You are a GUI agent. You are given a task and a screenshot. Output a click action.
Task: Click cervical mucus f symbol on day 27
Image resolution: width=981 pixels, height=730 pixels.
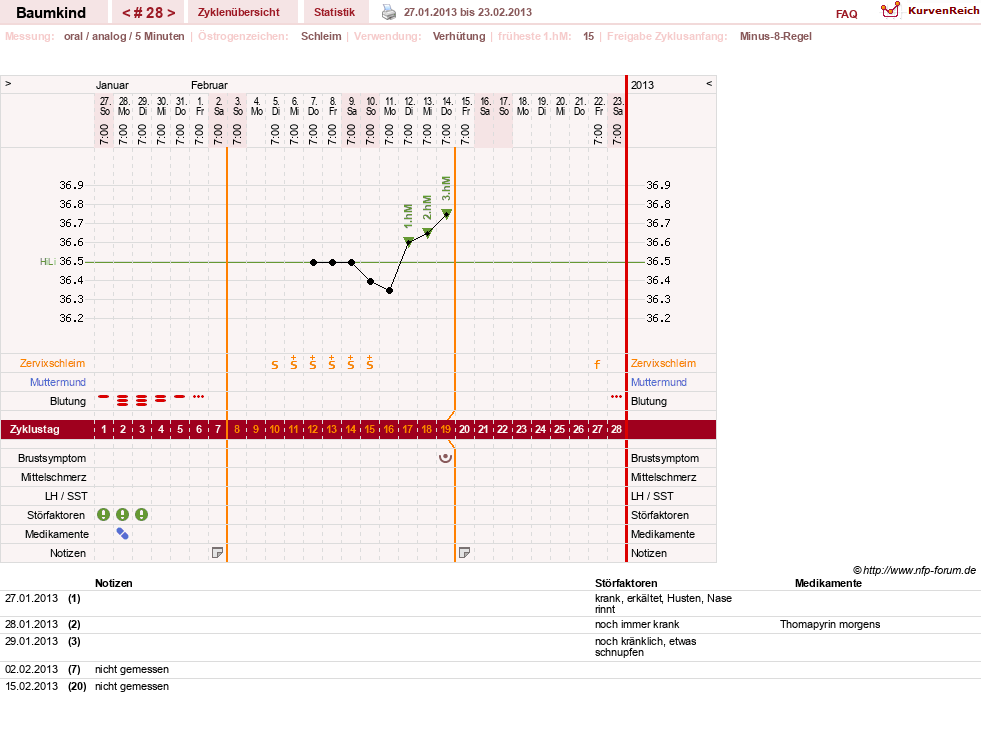(597, 364)
